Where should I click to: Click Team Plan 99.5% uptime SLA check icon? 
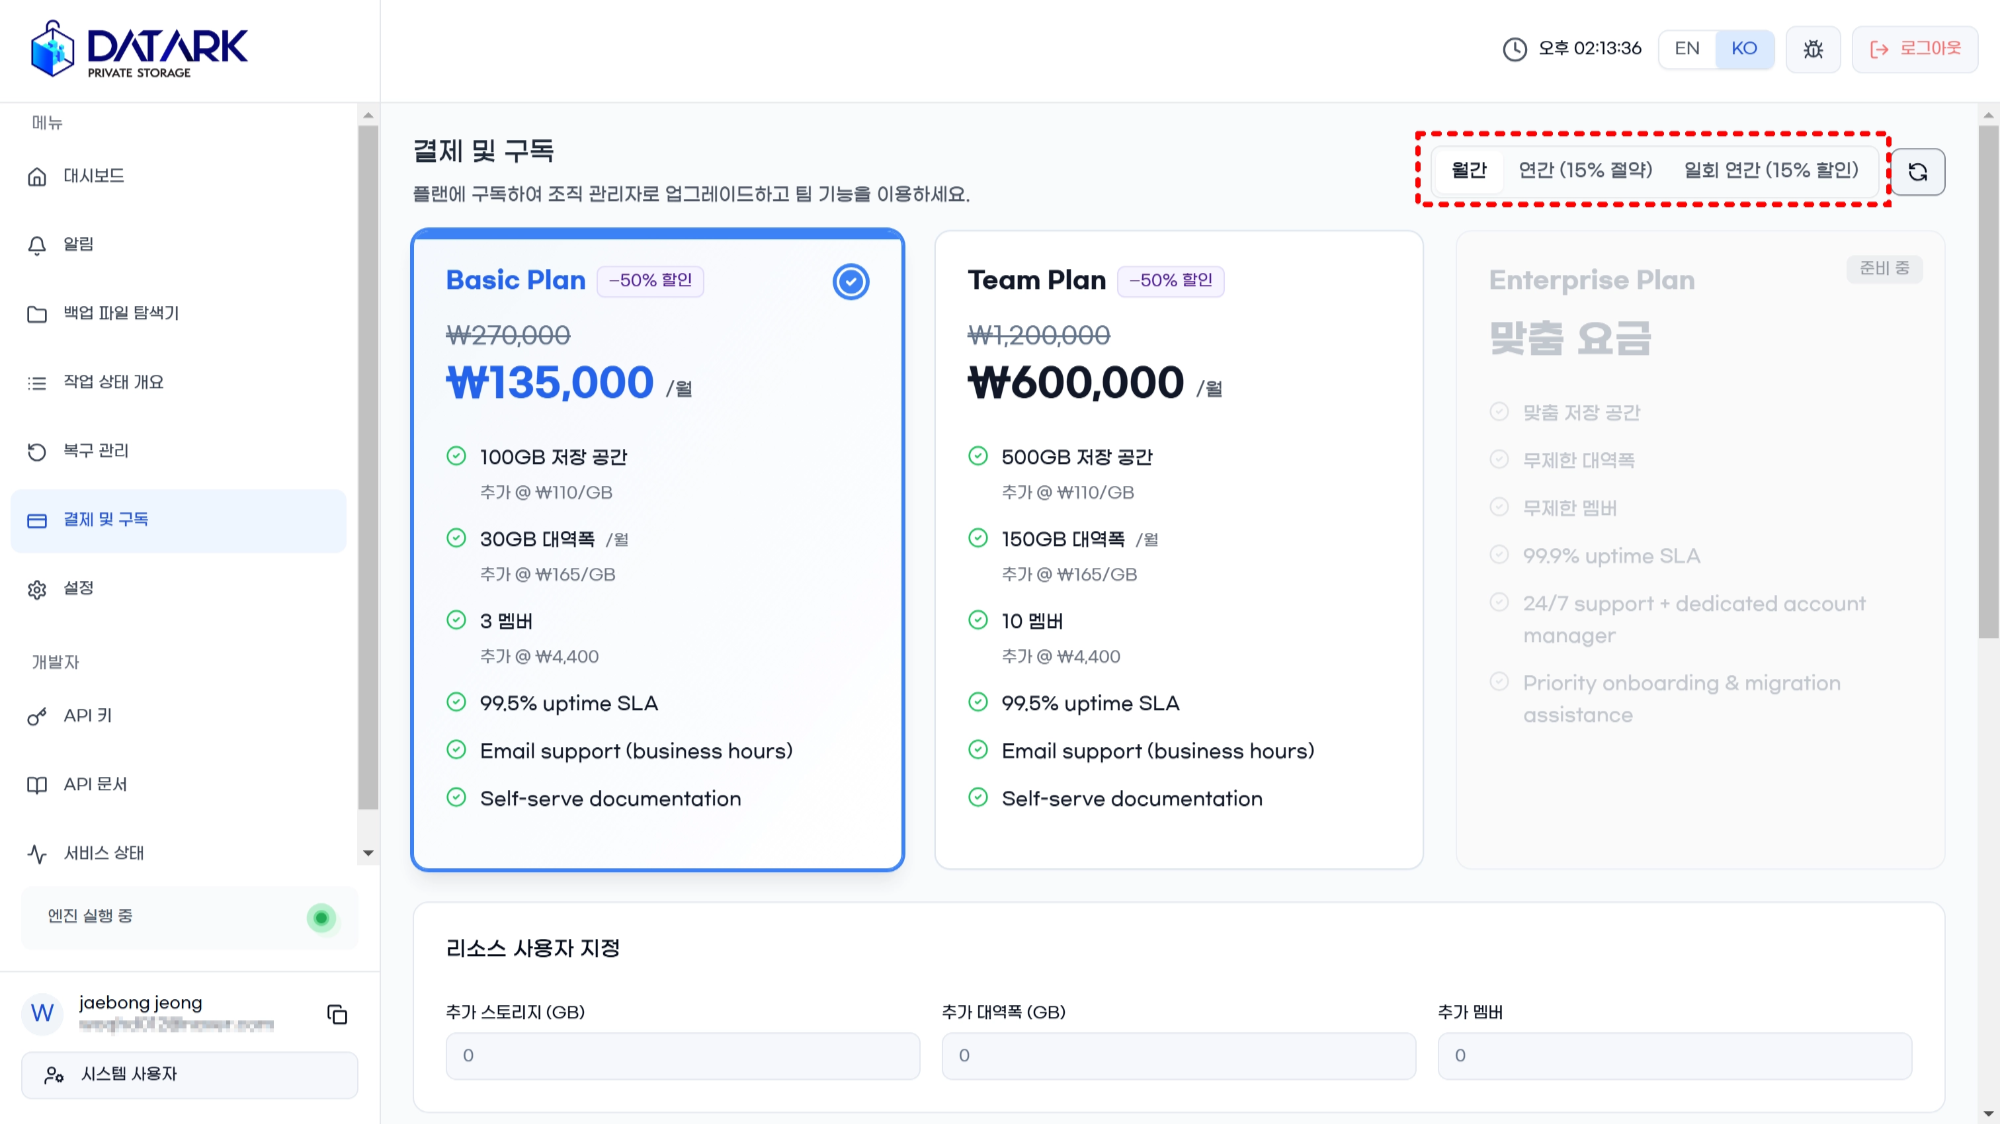978,702
